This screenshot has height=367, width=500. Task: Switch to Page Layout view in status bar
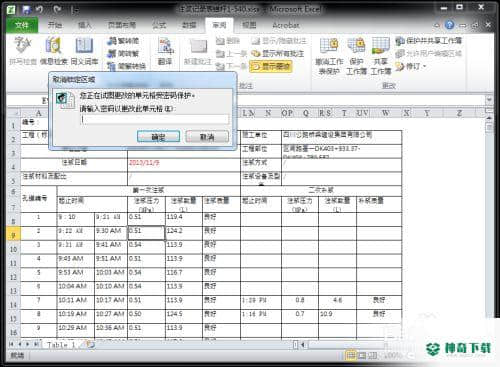(x=362, y=356)
